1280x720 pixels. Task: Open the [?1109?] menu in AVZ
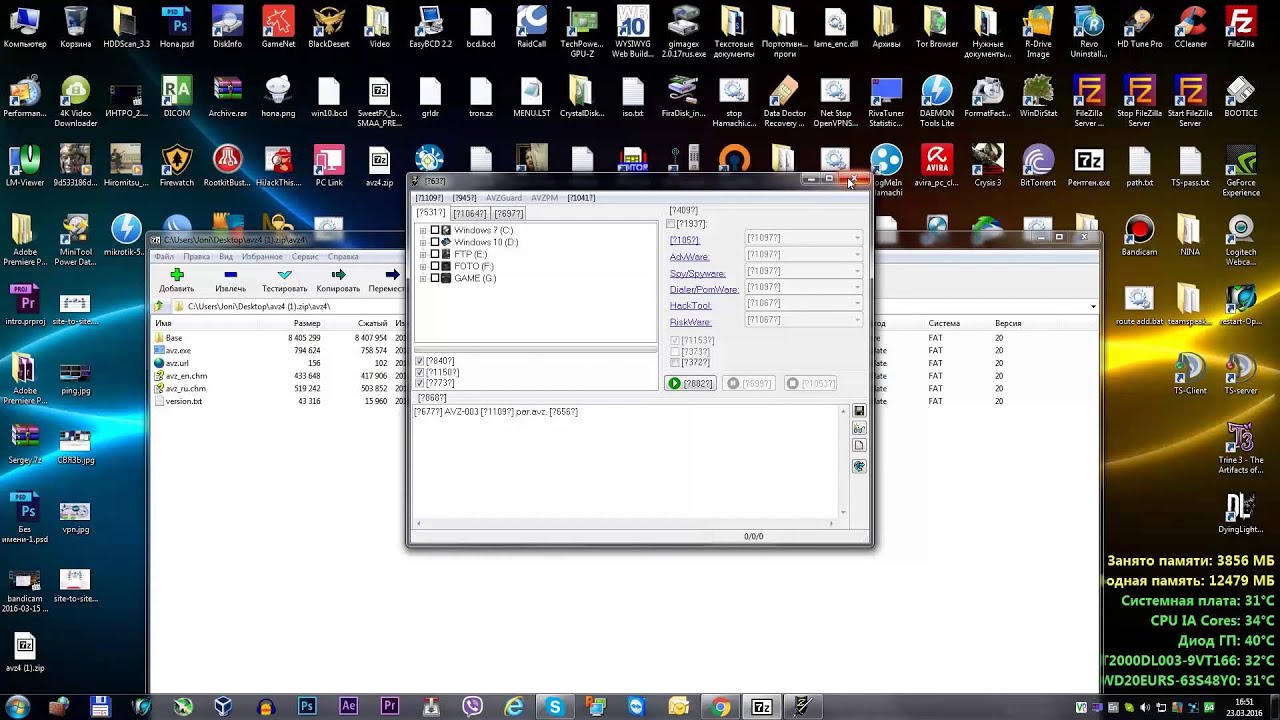tap(430, 198)
